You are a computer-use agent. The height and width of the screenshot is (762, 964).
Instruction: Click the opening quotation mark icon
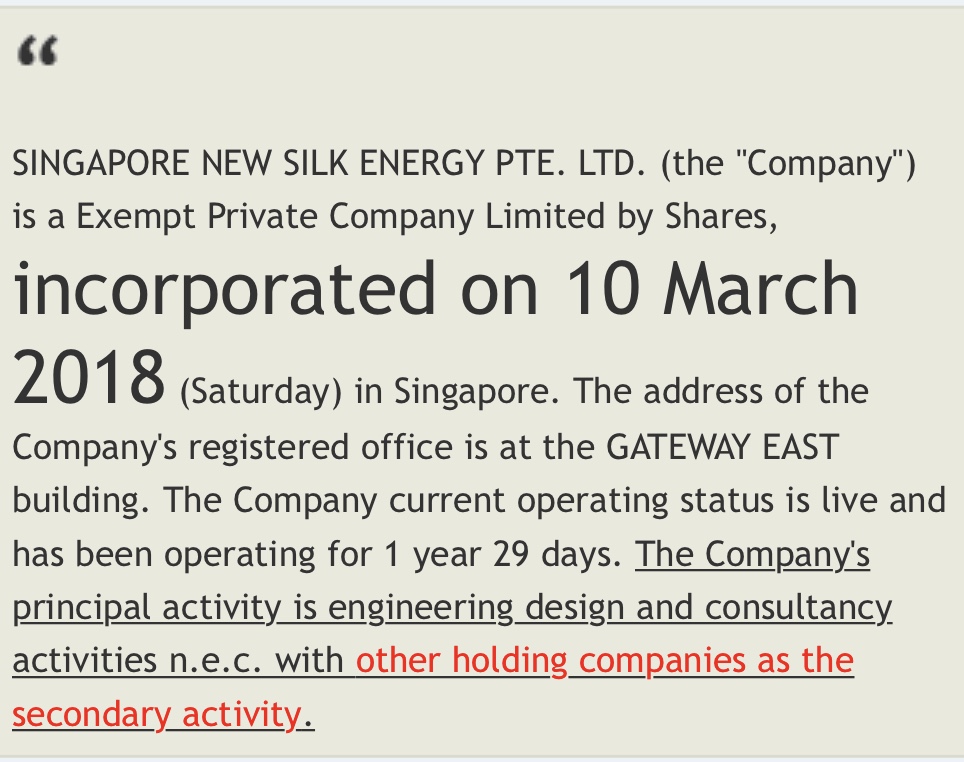point(38,50)
